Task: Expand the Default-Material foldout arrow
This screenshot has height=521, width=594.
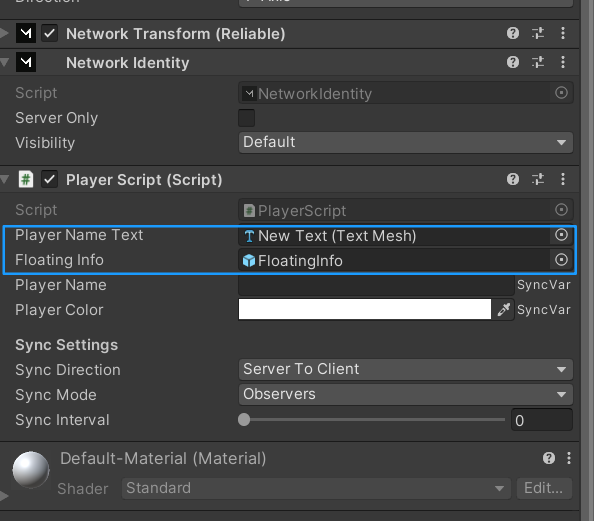Action: (x=4, y=496)
